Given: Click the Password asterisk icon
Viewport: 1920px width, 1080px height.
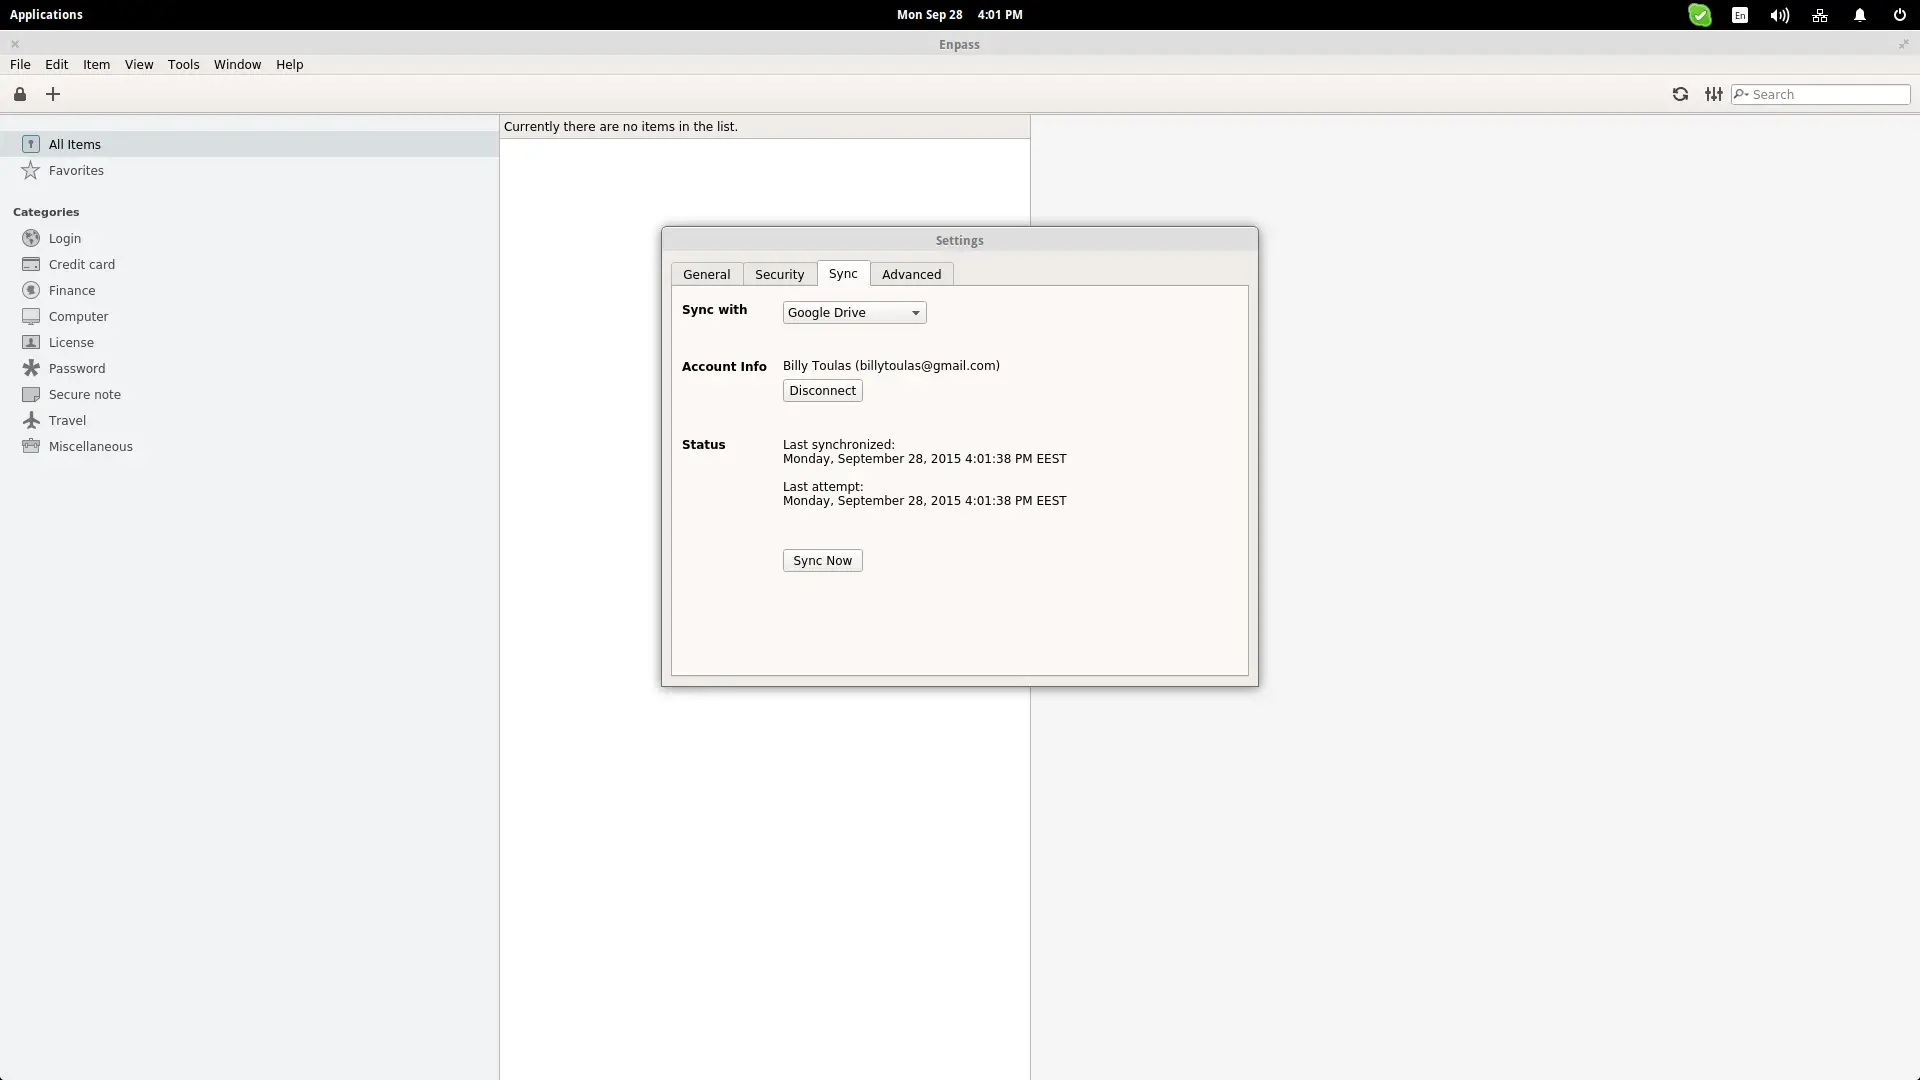Looking at the screenshot, I should pos(31,368).
